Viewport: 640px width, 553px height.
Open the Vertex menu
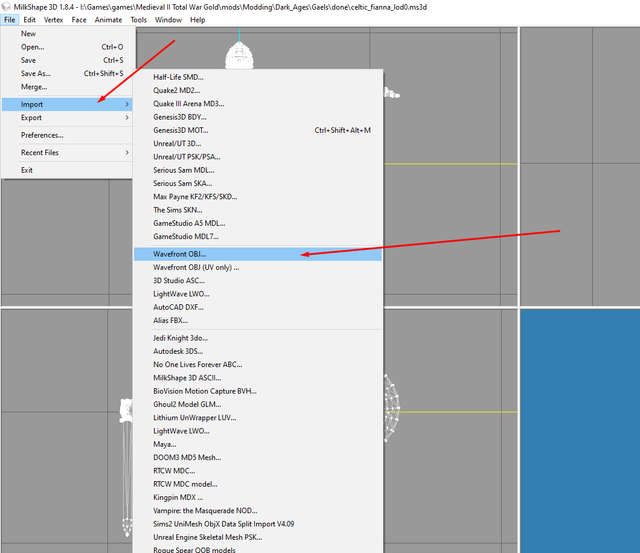(x=53, y=20)
